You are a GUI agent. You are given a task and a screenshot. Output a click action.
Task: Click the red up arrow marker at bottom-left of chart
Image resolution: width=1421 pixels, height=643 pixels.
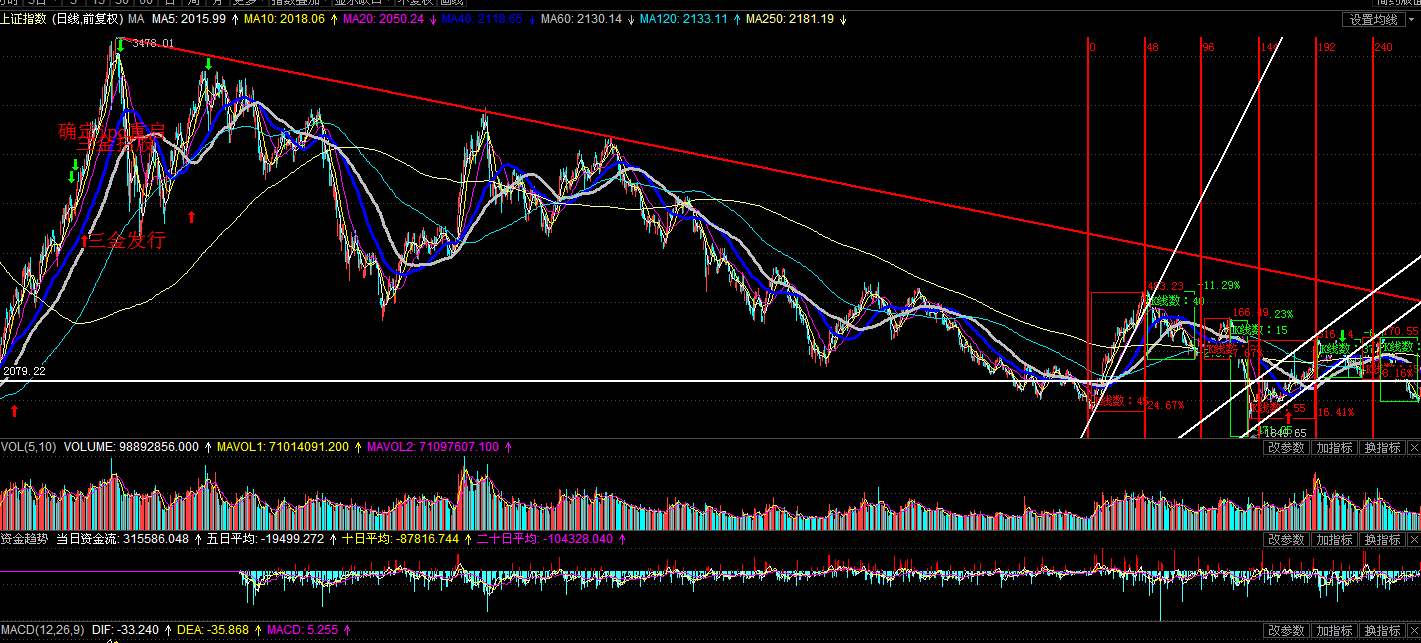pyautogui.click(x=14, y=410)
